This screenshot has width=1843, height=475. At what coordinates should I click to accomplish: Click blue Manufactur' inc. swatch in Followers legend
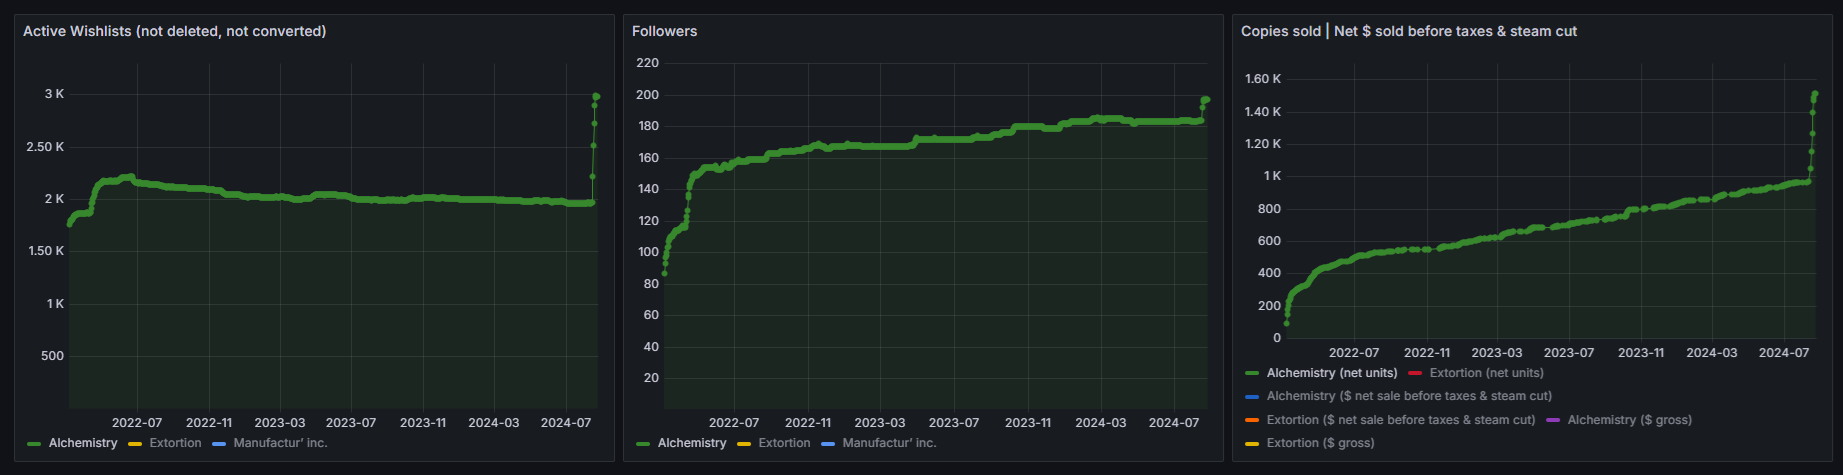(828, 443)
